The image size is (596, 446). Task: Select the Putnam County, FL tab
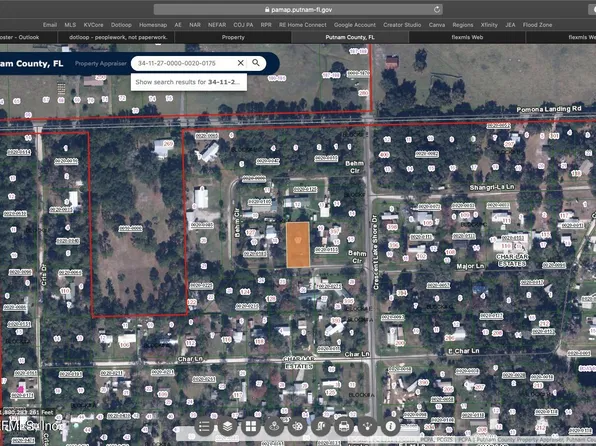click(350, 37)
